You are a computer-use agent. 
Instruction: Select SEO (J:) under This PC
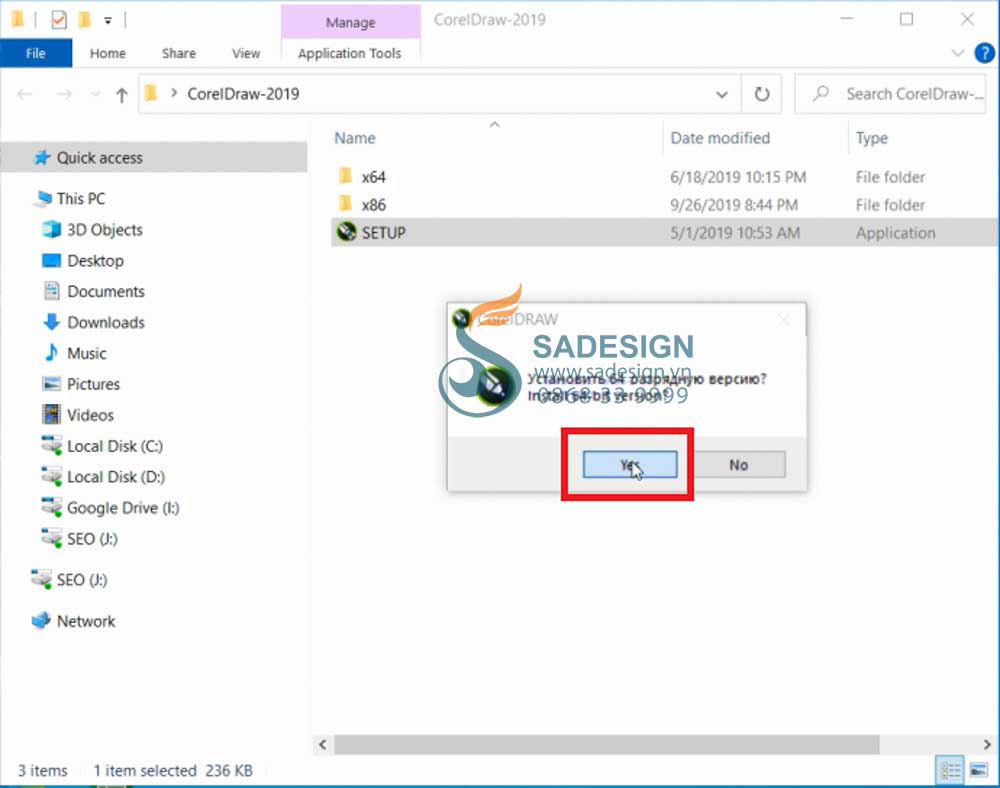click(x=92, y=539)
